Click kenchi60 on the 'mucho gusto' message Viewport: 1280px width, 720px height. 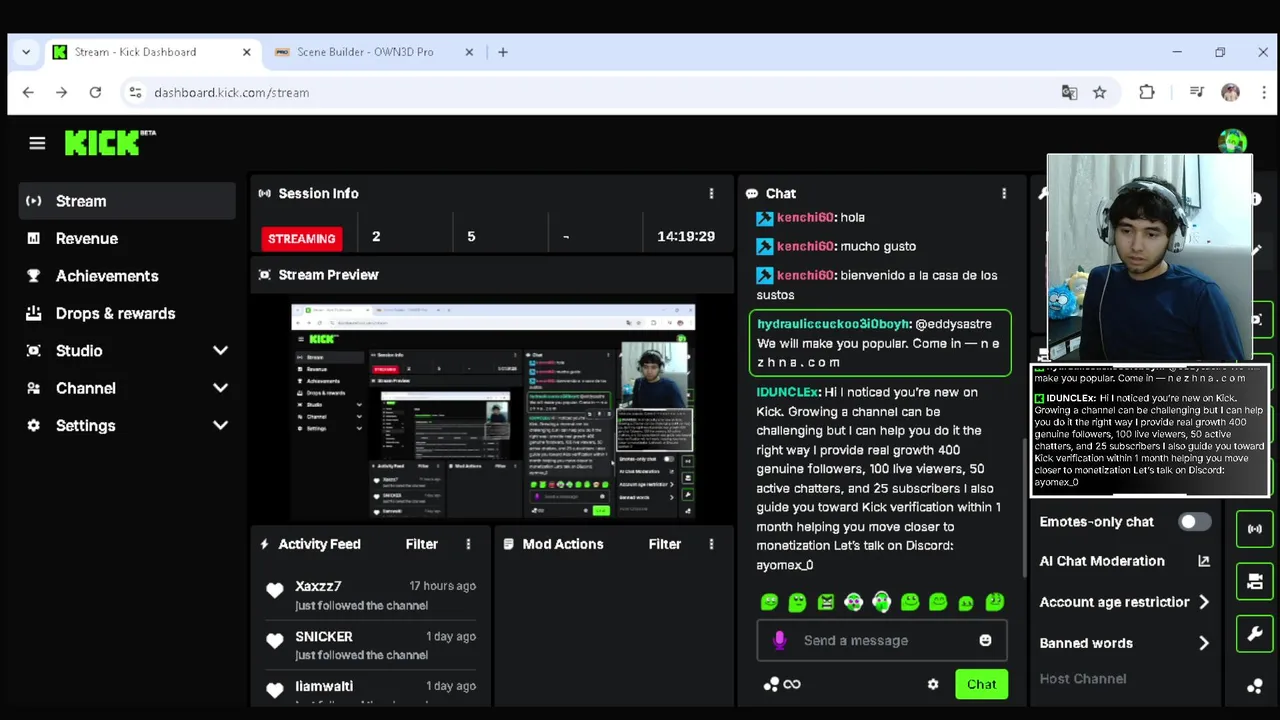coord(805,246)
